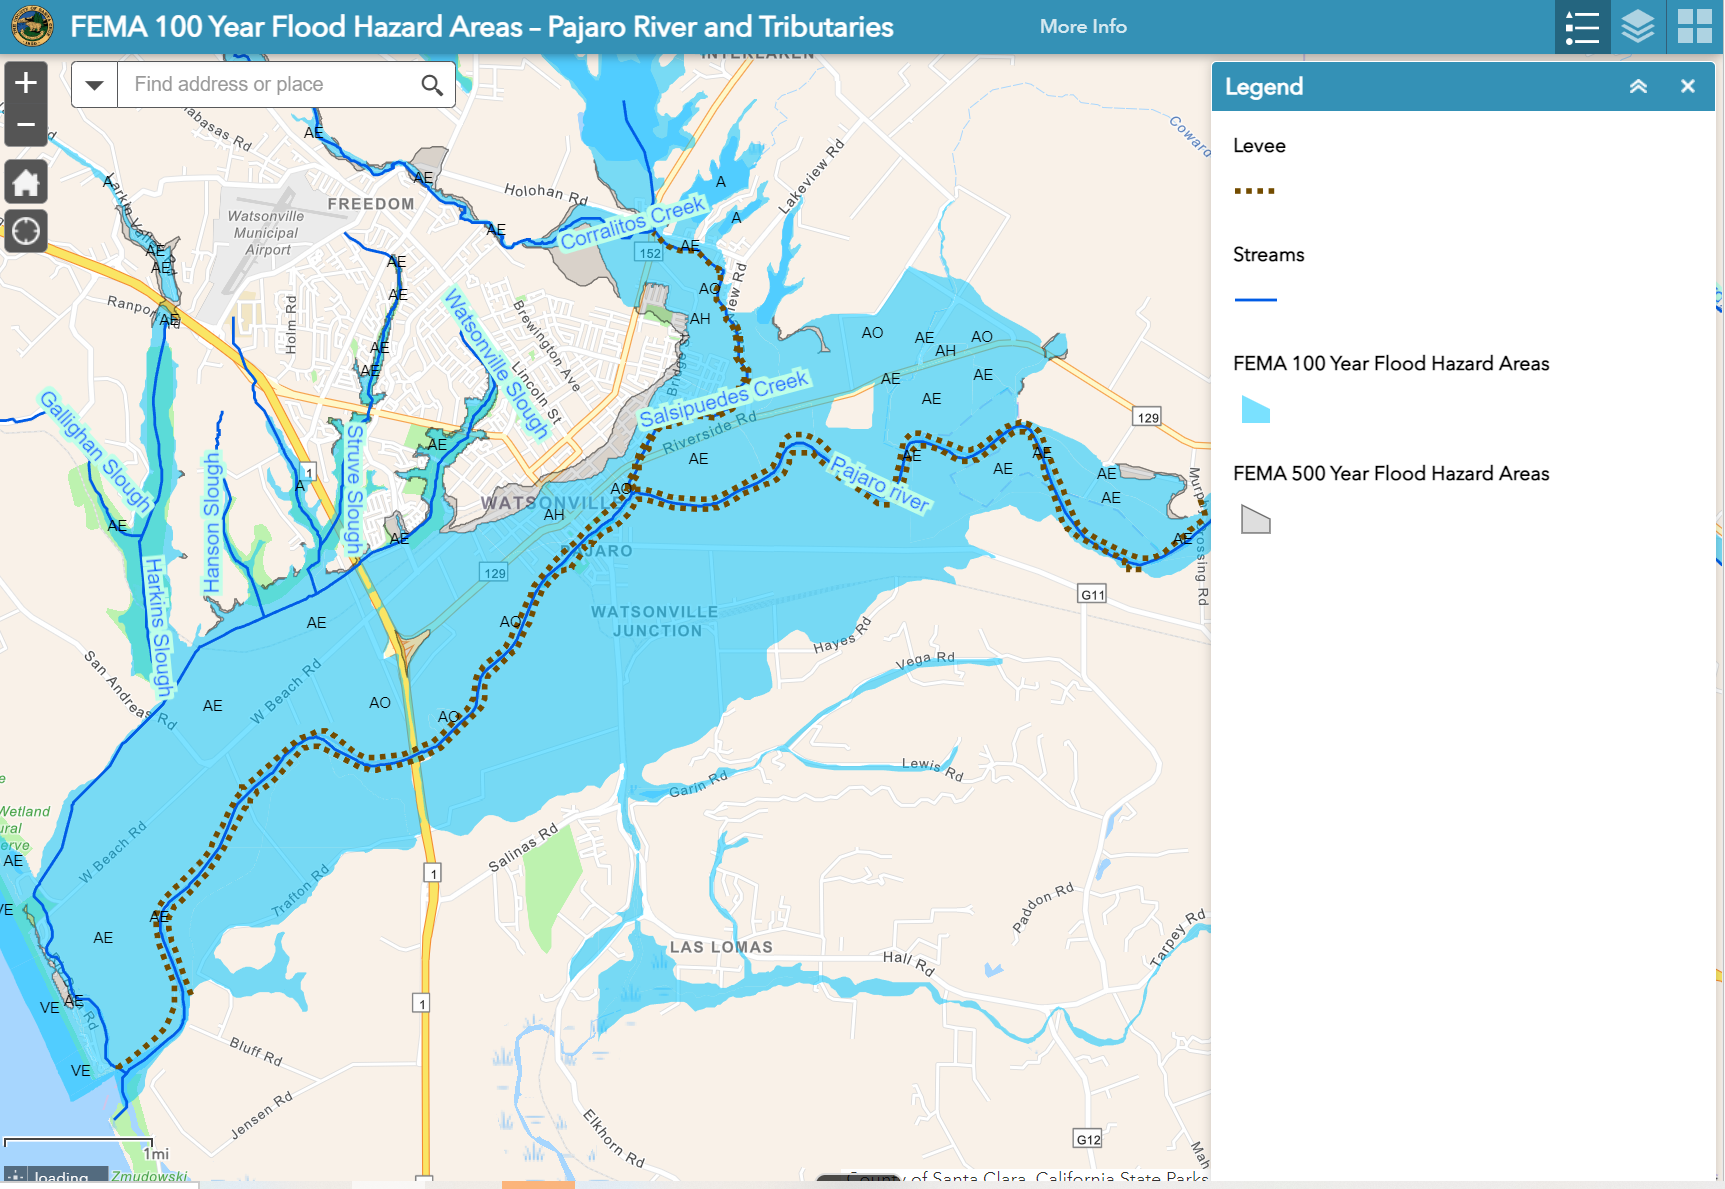Open More Info link
The height and width of the screenshot is (1189, 1725).
pyautogui.click(x=1083, y=27)
